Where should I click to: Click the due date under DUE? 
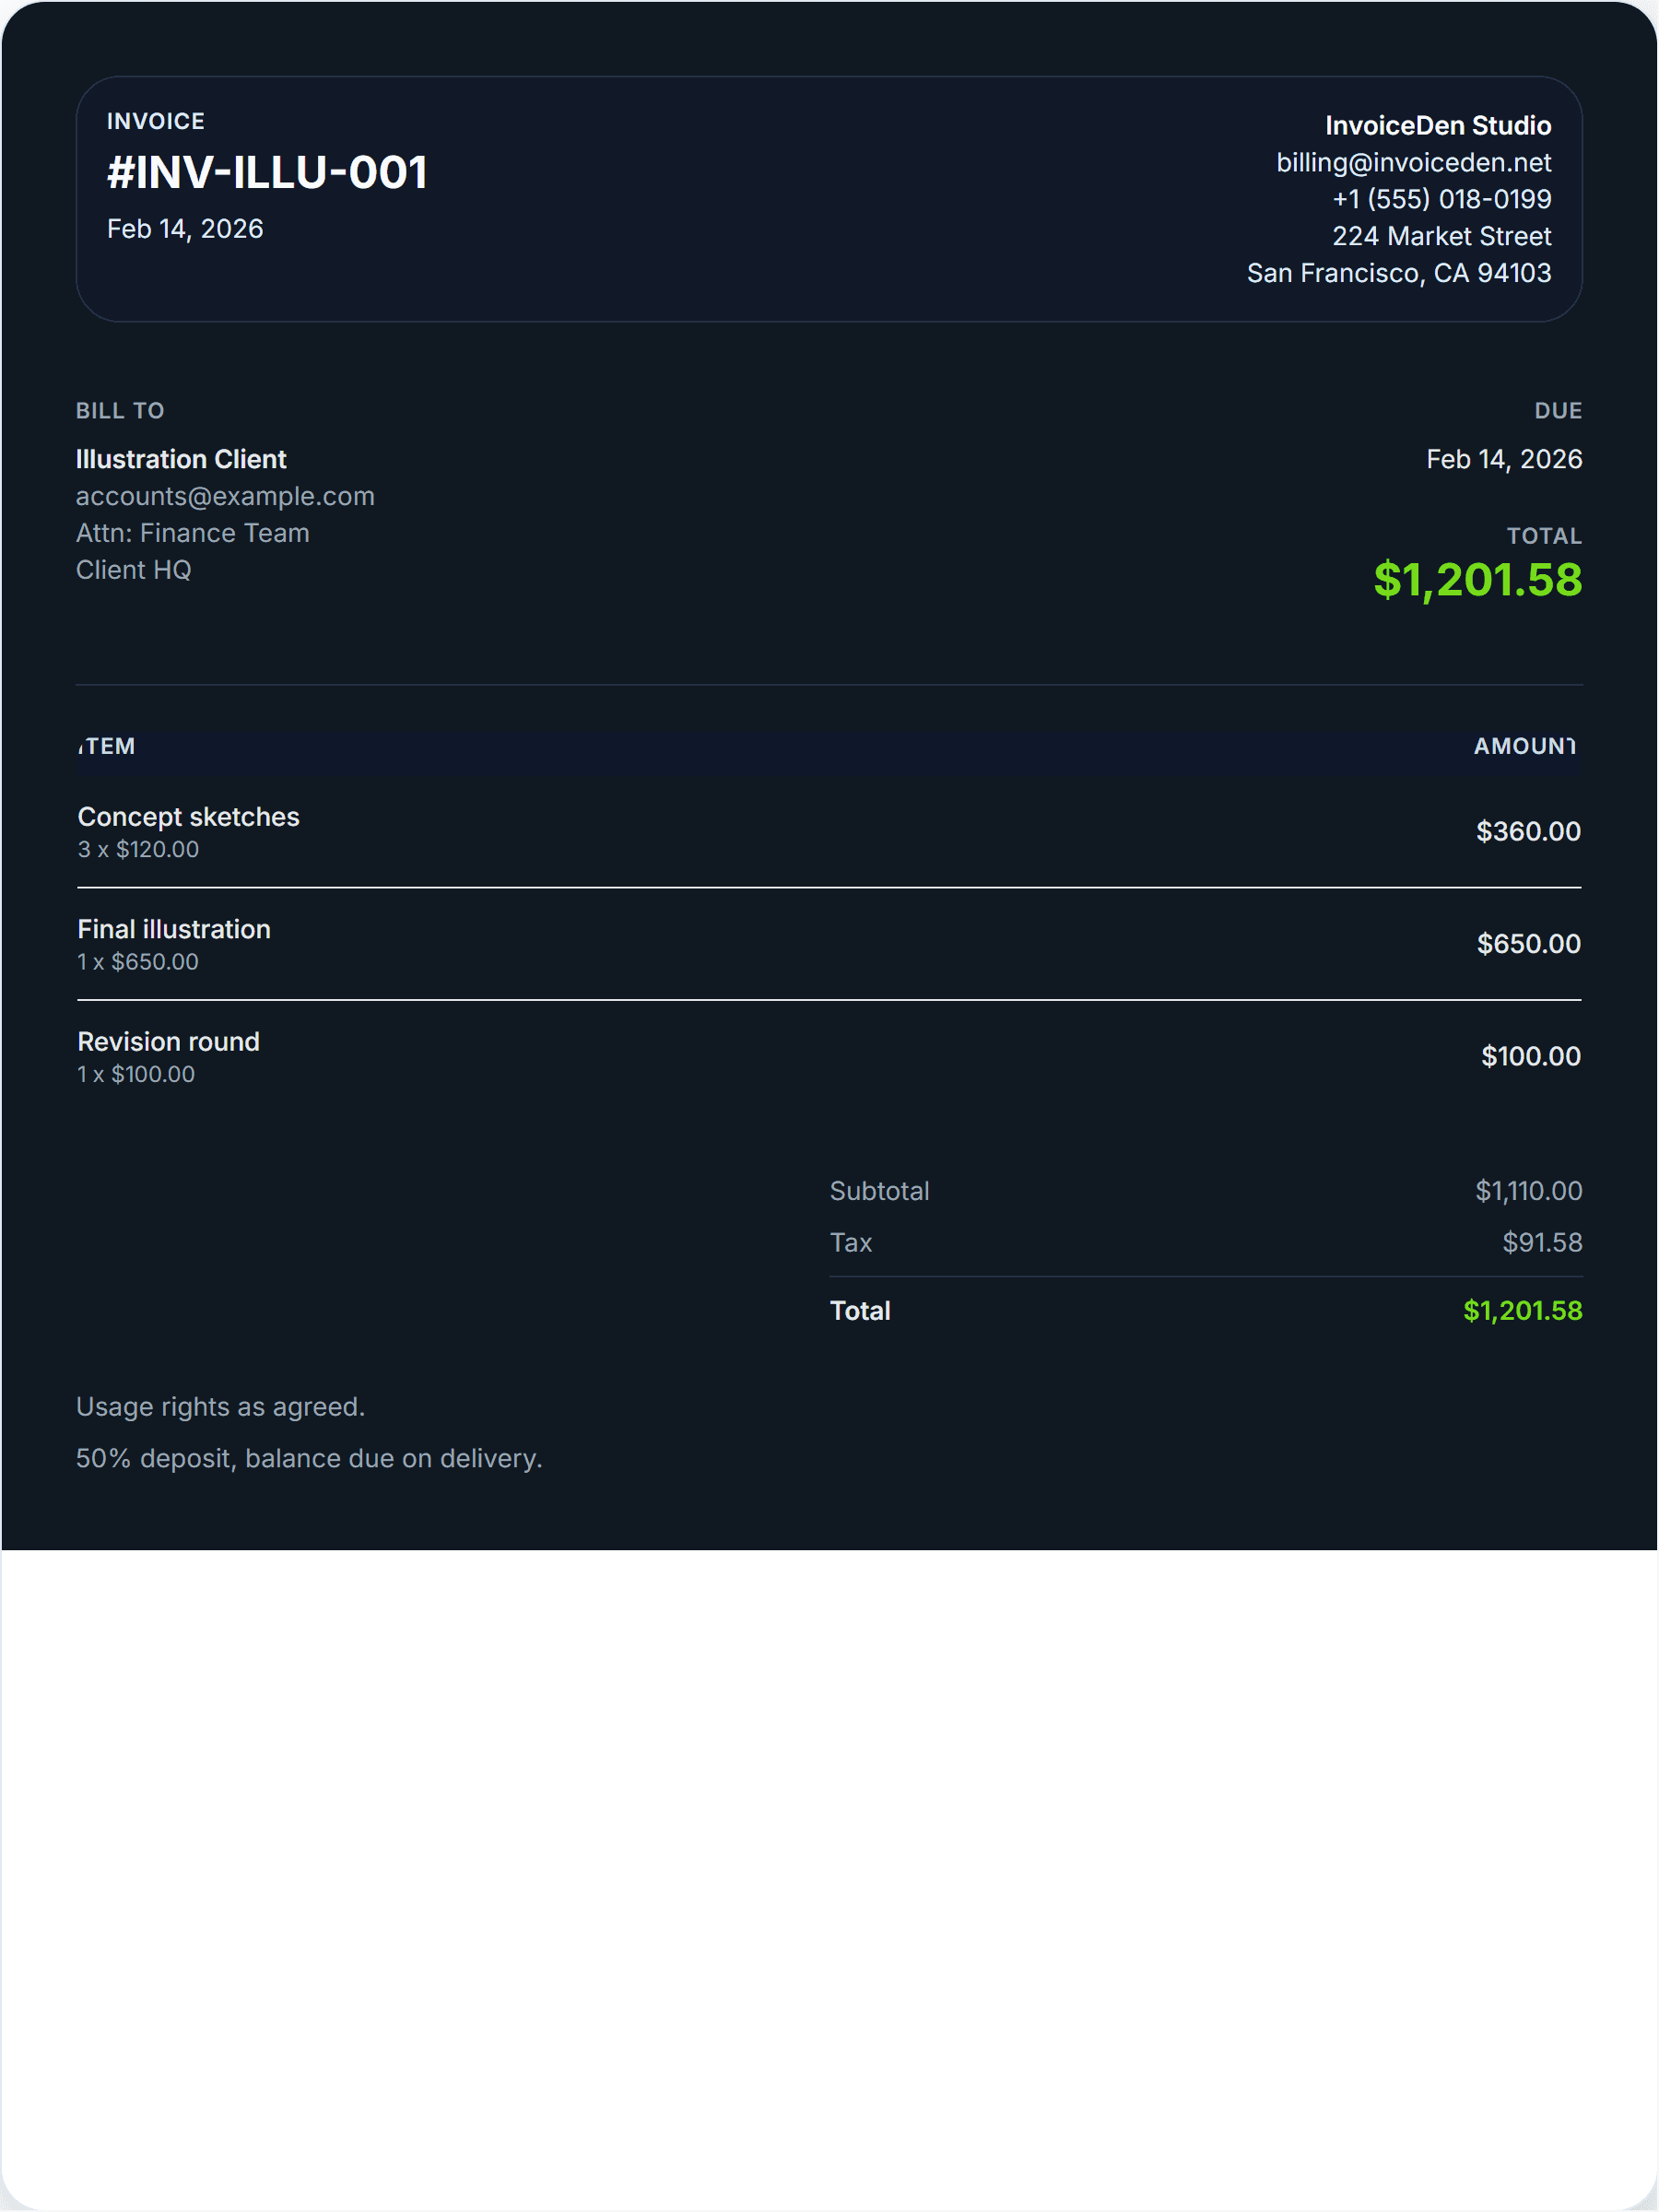pos(1503,459)
